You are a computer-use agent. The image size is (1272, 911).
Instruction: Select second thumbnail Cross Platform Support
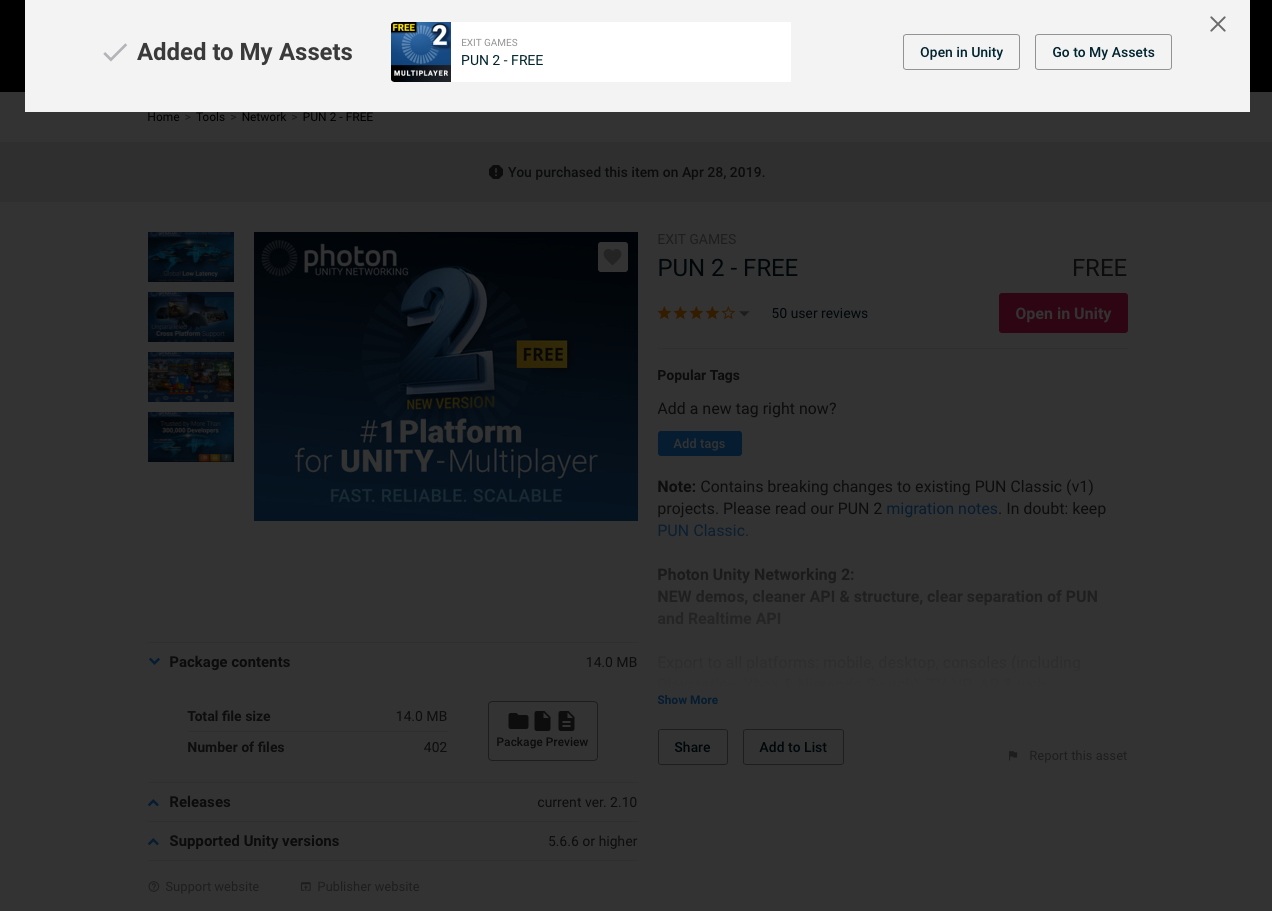[x=191, y=317]
